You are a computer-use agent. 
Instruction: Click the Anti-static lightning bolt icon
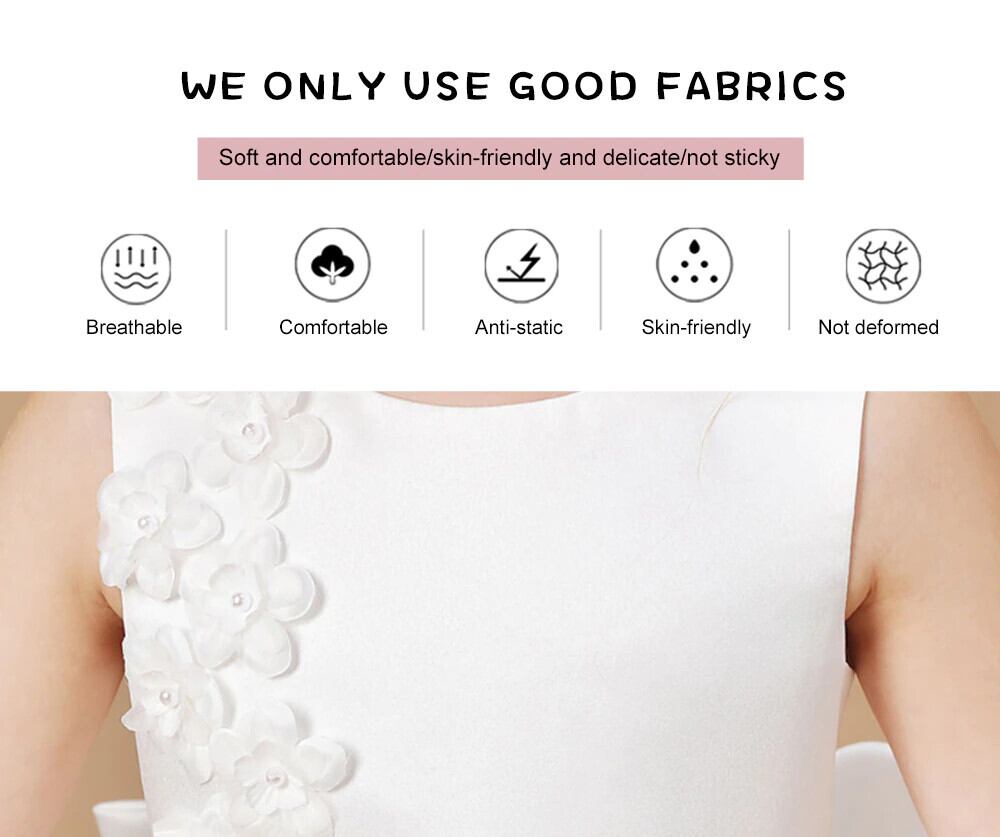tap(521, 265)
